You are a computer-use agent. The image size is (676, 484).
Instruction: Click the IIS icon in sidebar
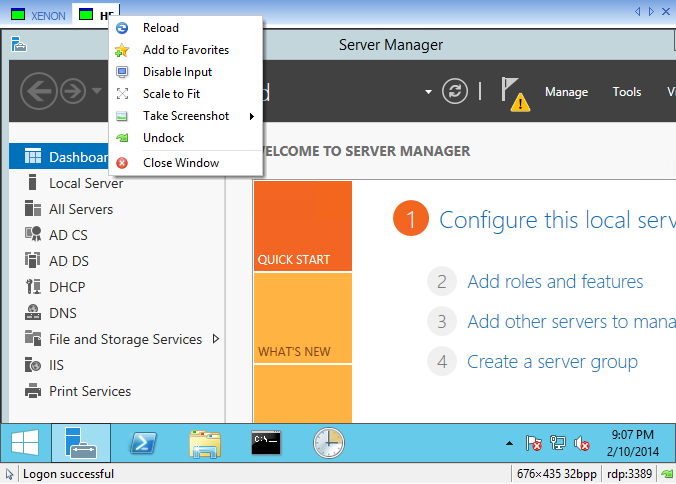(x=33, y=365)
